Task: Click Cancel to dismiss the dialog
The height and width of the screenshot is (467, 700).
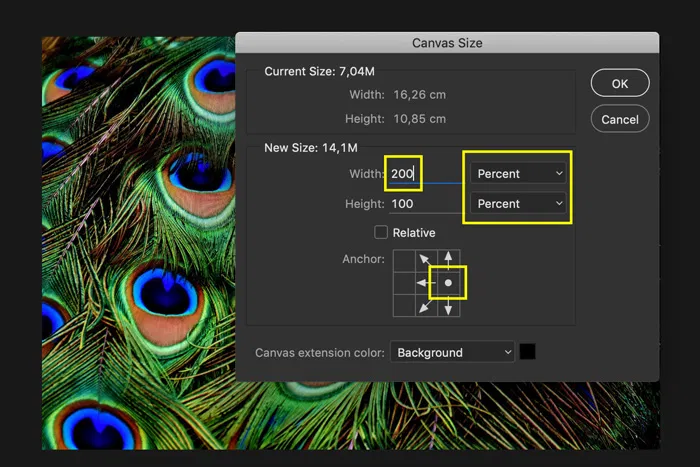Action: point(620,119)
